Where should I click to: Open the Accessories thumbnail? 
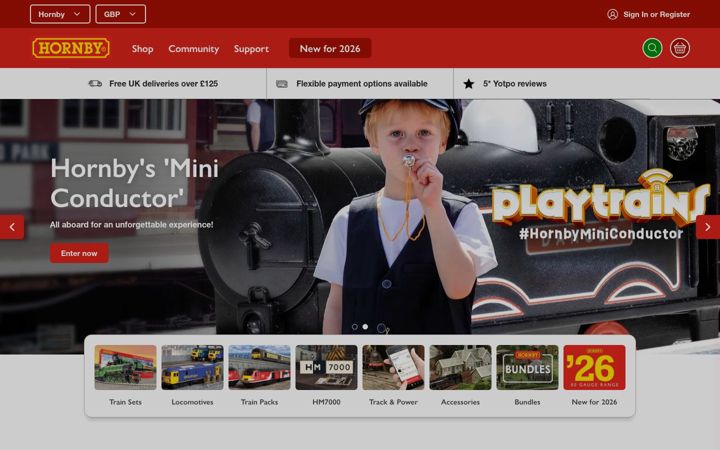(x=461, y=367)
